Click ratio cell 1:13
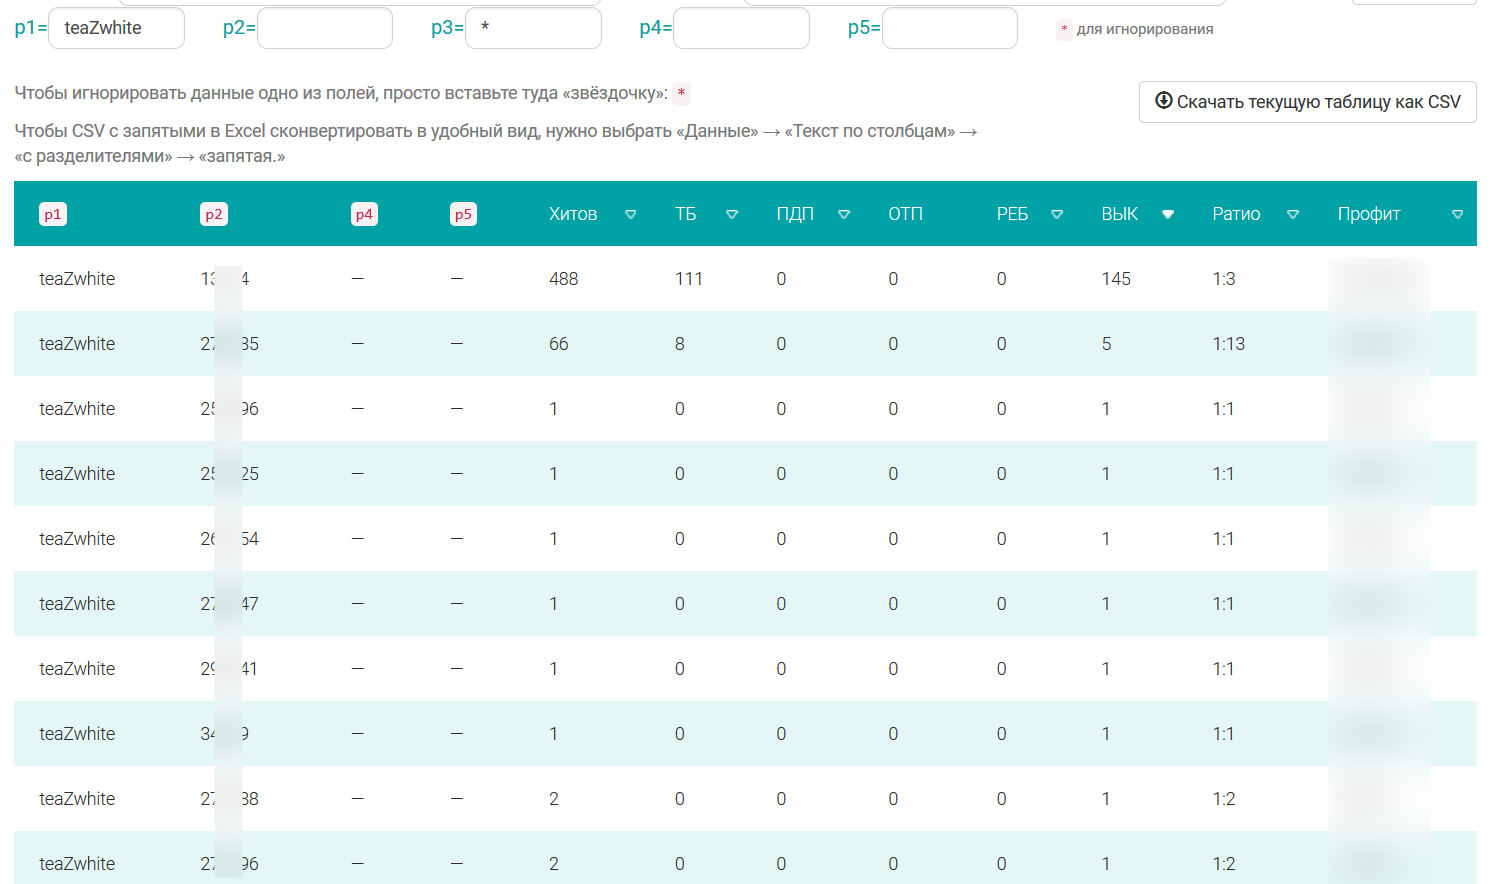The image size is (1491, 884). 1229,344
